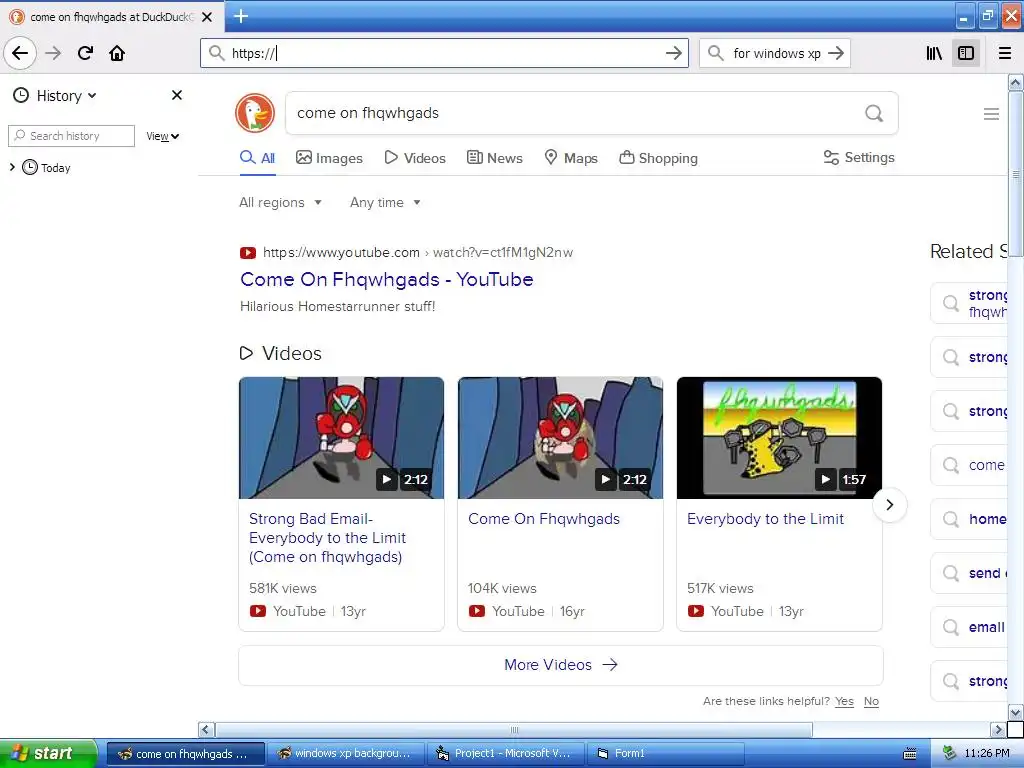Select the 'email' related search suggestion
The height and width of the screenshot is (768, 1024).
click(969, 628)
